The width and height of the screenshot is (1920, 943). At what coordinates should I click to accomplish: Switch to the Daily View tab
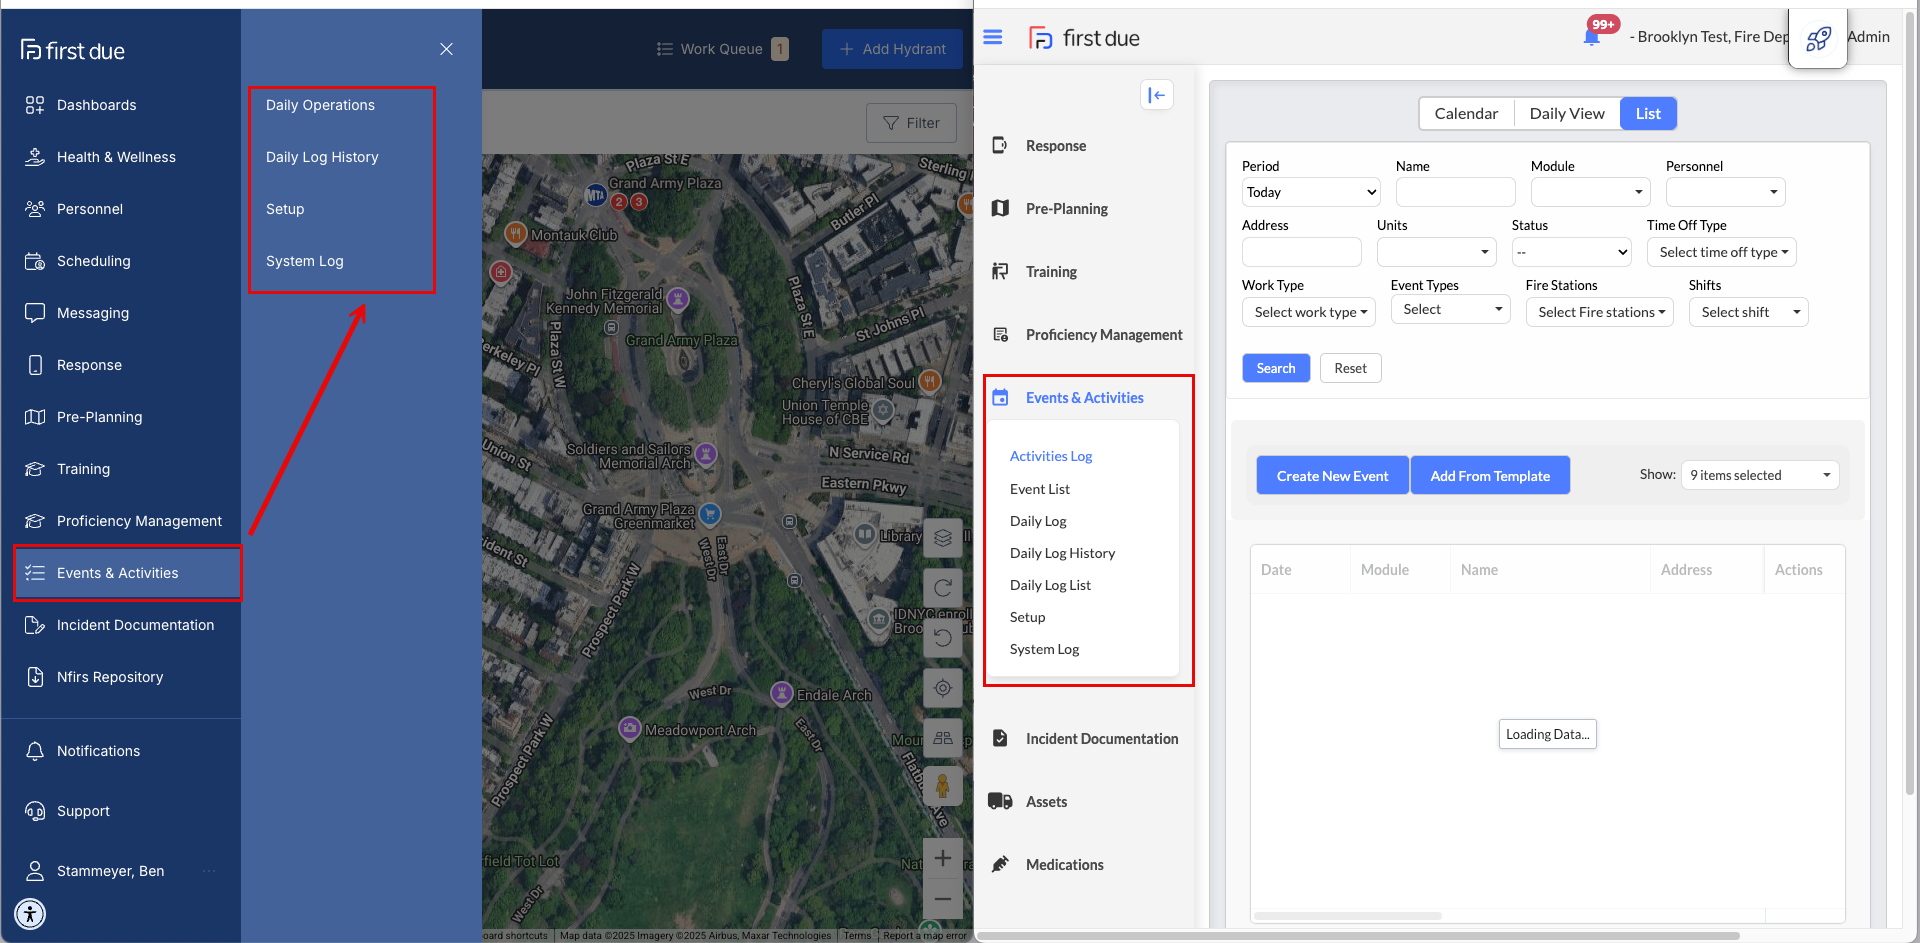(x=1566, y=114)
